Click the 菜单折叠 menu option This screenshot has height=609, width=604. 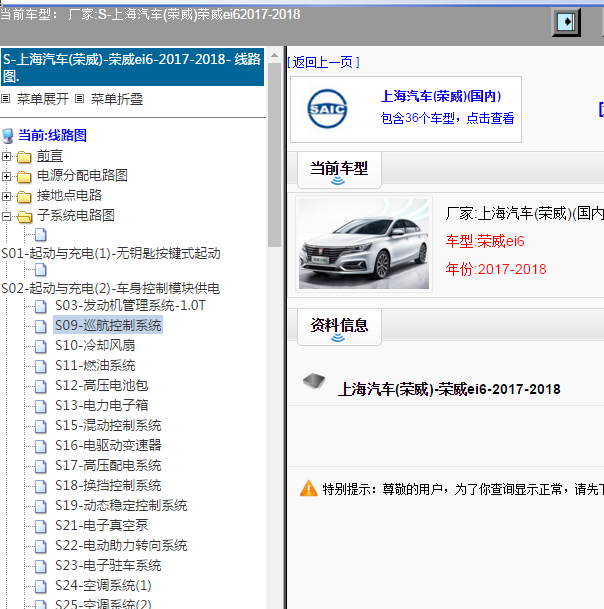tap(117, 99)
